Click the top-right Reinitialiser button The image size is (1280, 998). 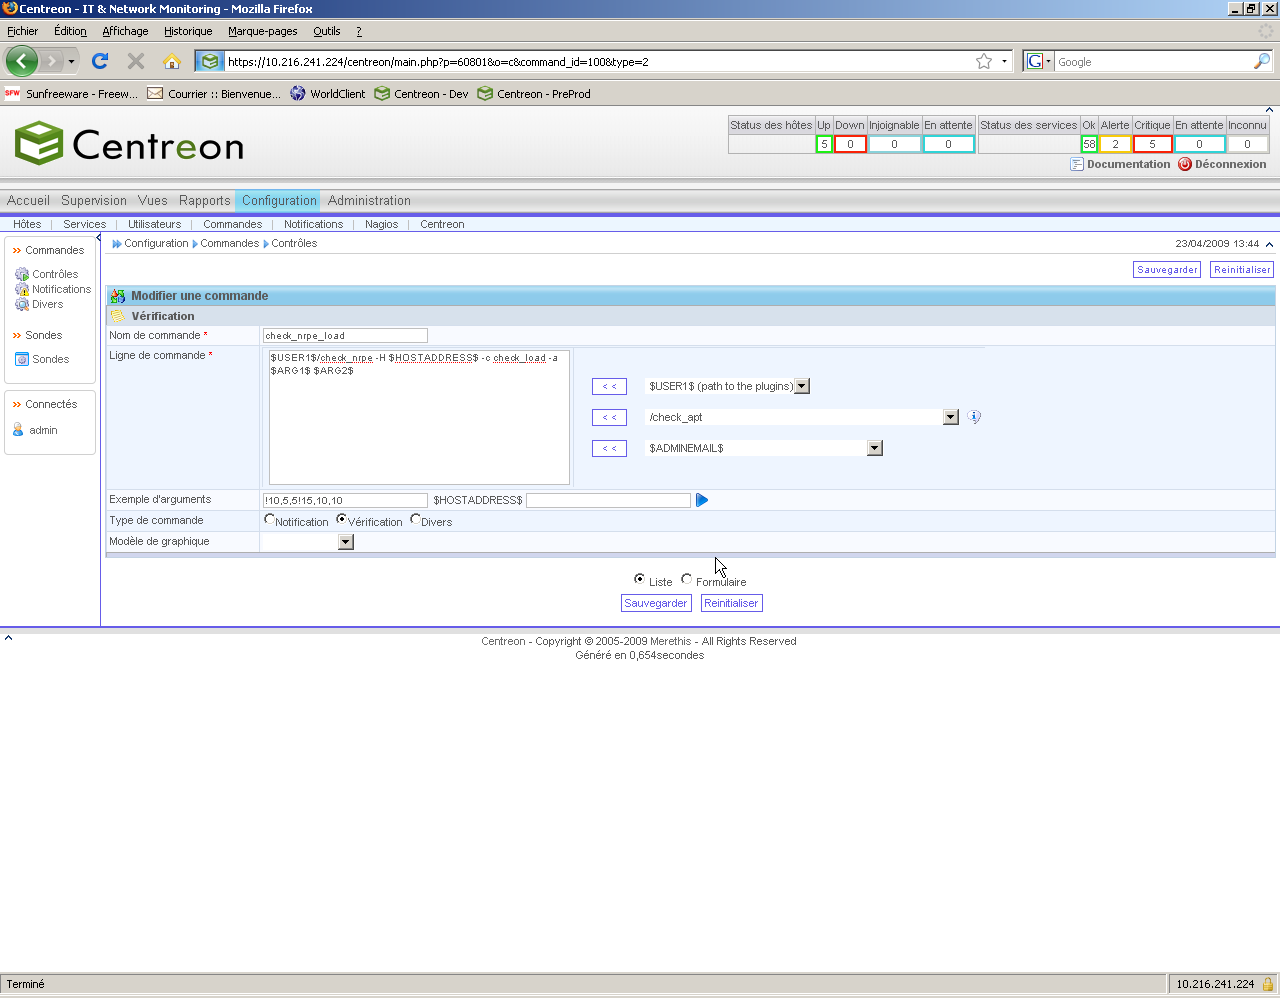click(x=1242, y=269)
